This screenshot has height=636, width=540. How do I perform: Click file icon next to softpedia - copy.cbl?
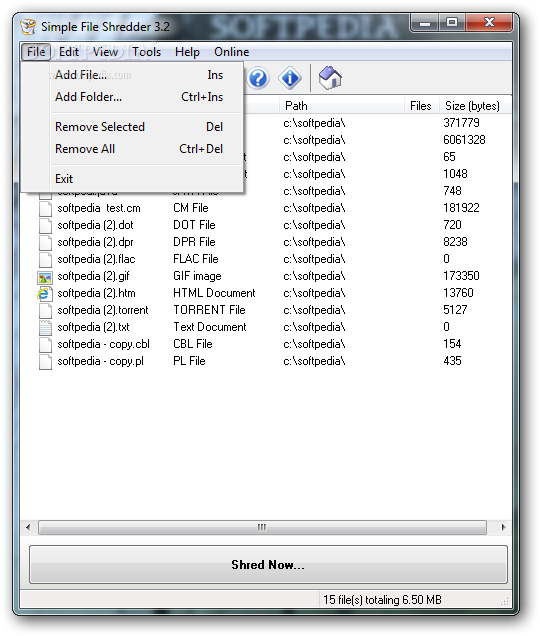click(45, 345)
